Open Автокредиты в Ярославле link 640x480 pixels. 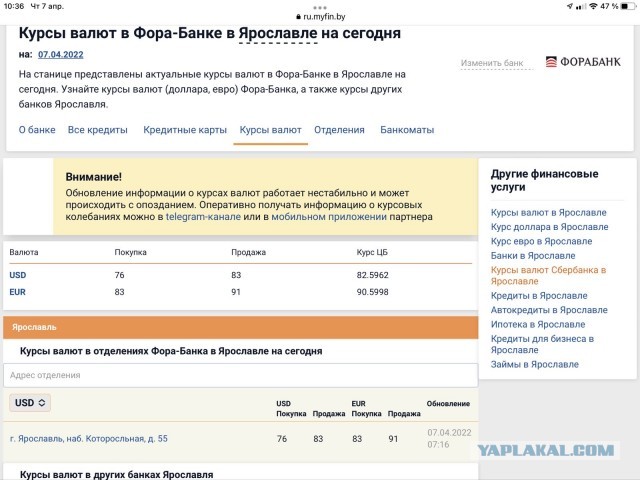tap(549, 310)
